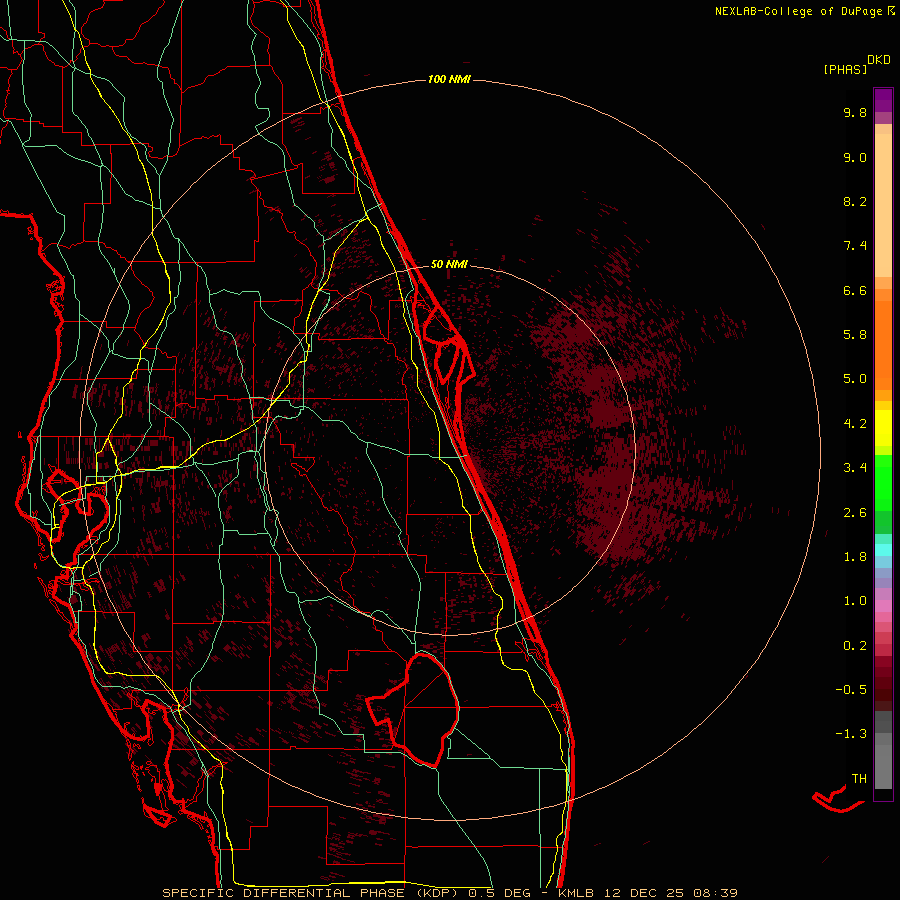The height and width of the screenshot is (900, 900).
Task: Click the 7.4 value on the color scale
Action: click(855, 246)
